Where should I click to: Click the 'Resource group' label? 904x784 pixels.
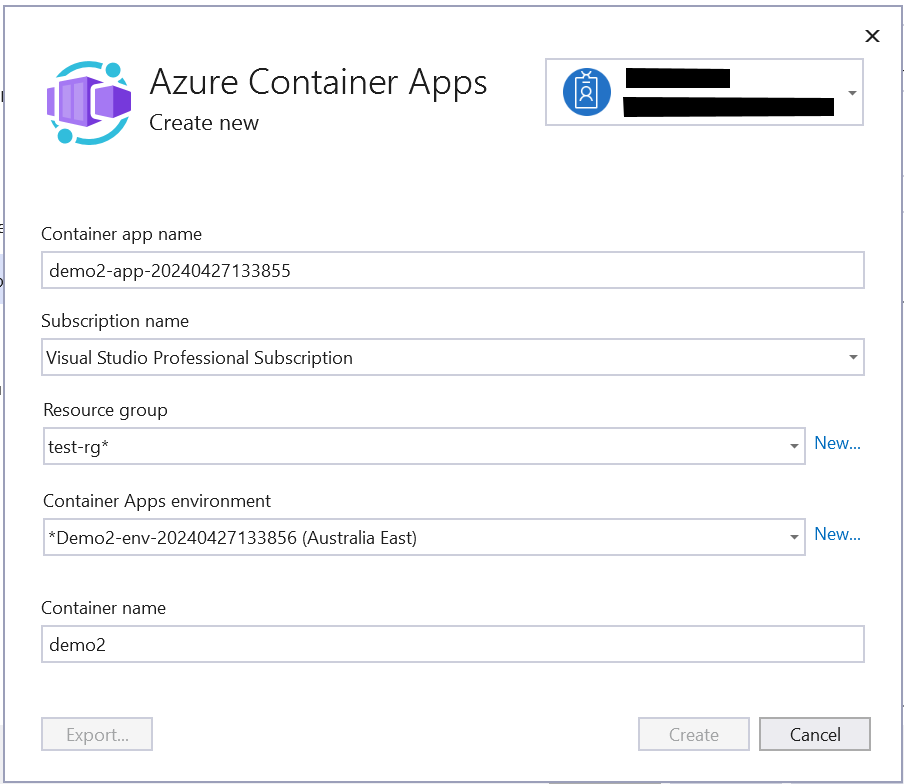[106, 410]
